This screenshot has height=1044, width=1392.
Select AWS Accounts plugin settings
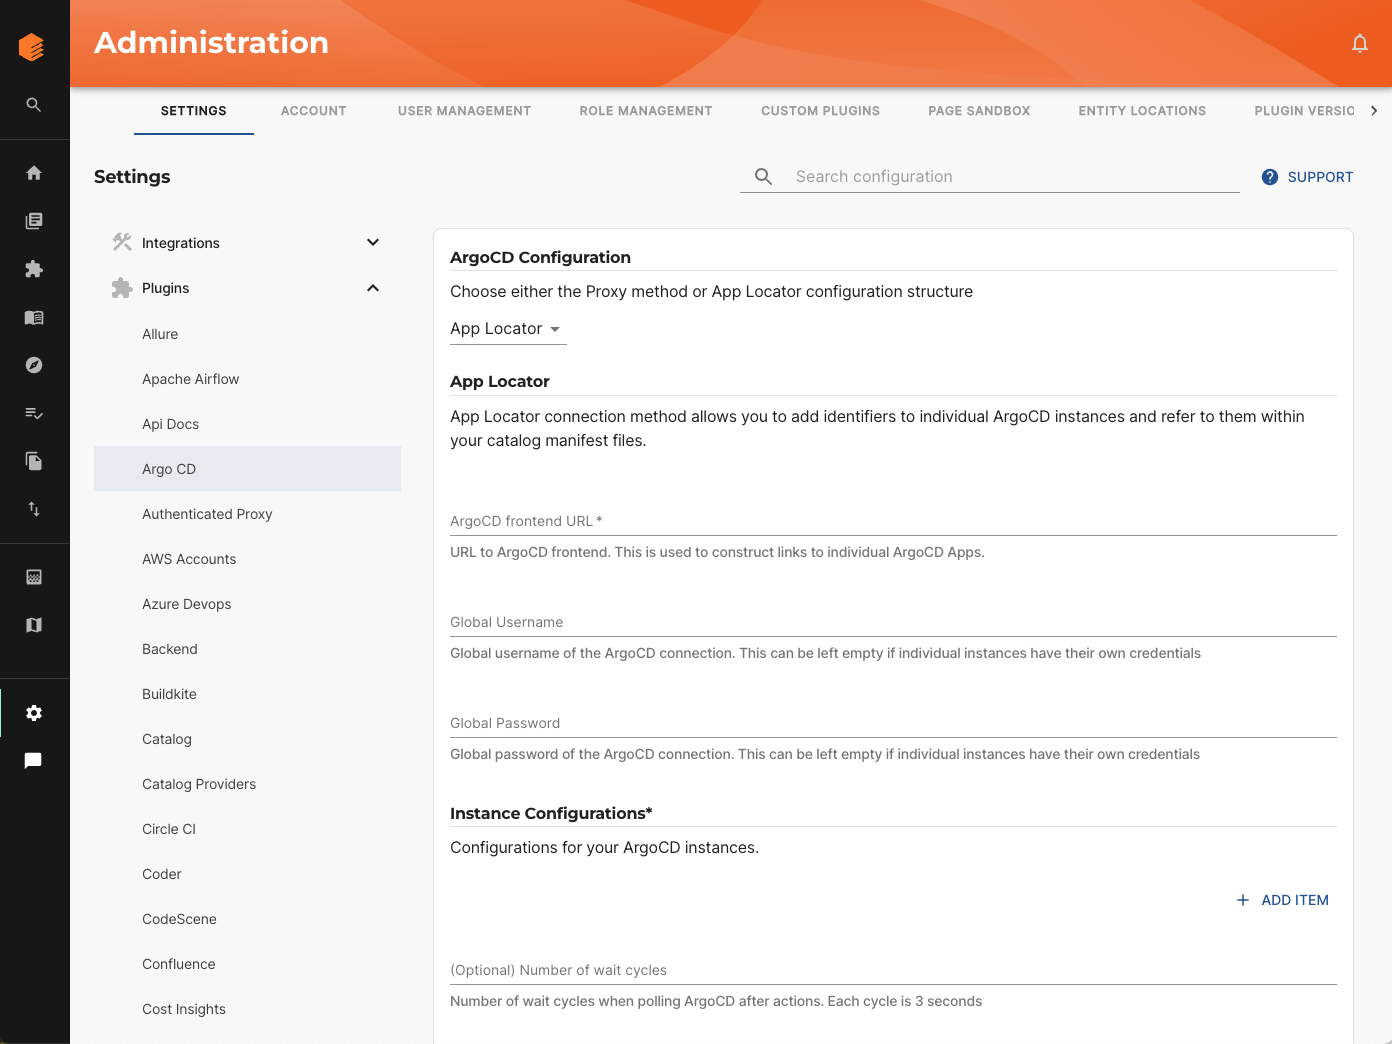pos(247,559)
